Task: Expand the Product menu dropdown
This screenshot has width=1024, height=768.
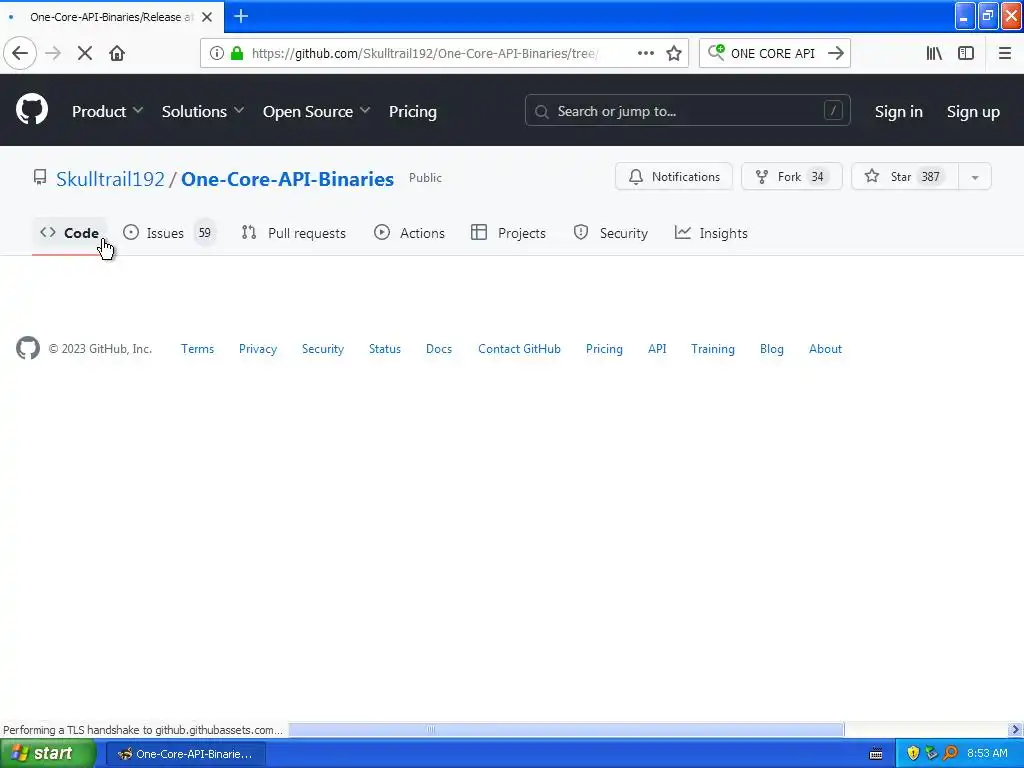Action: pyautogui.click(x=107, y=112)
